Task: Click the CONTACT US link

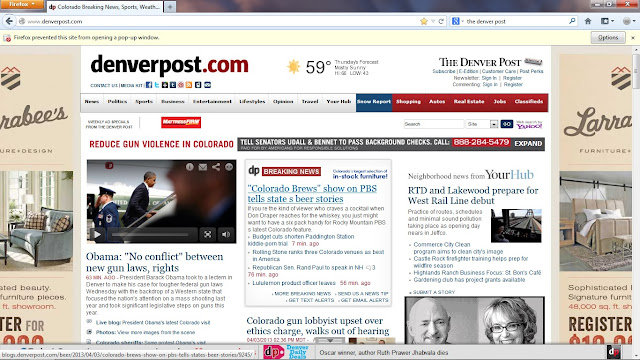Action: (x=104, y=85)
